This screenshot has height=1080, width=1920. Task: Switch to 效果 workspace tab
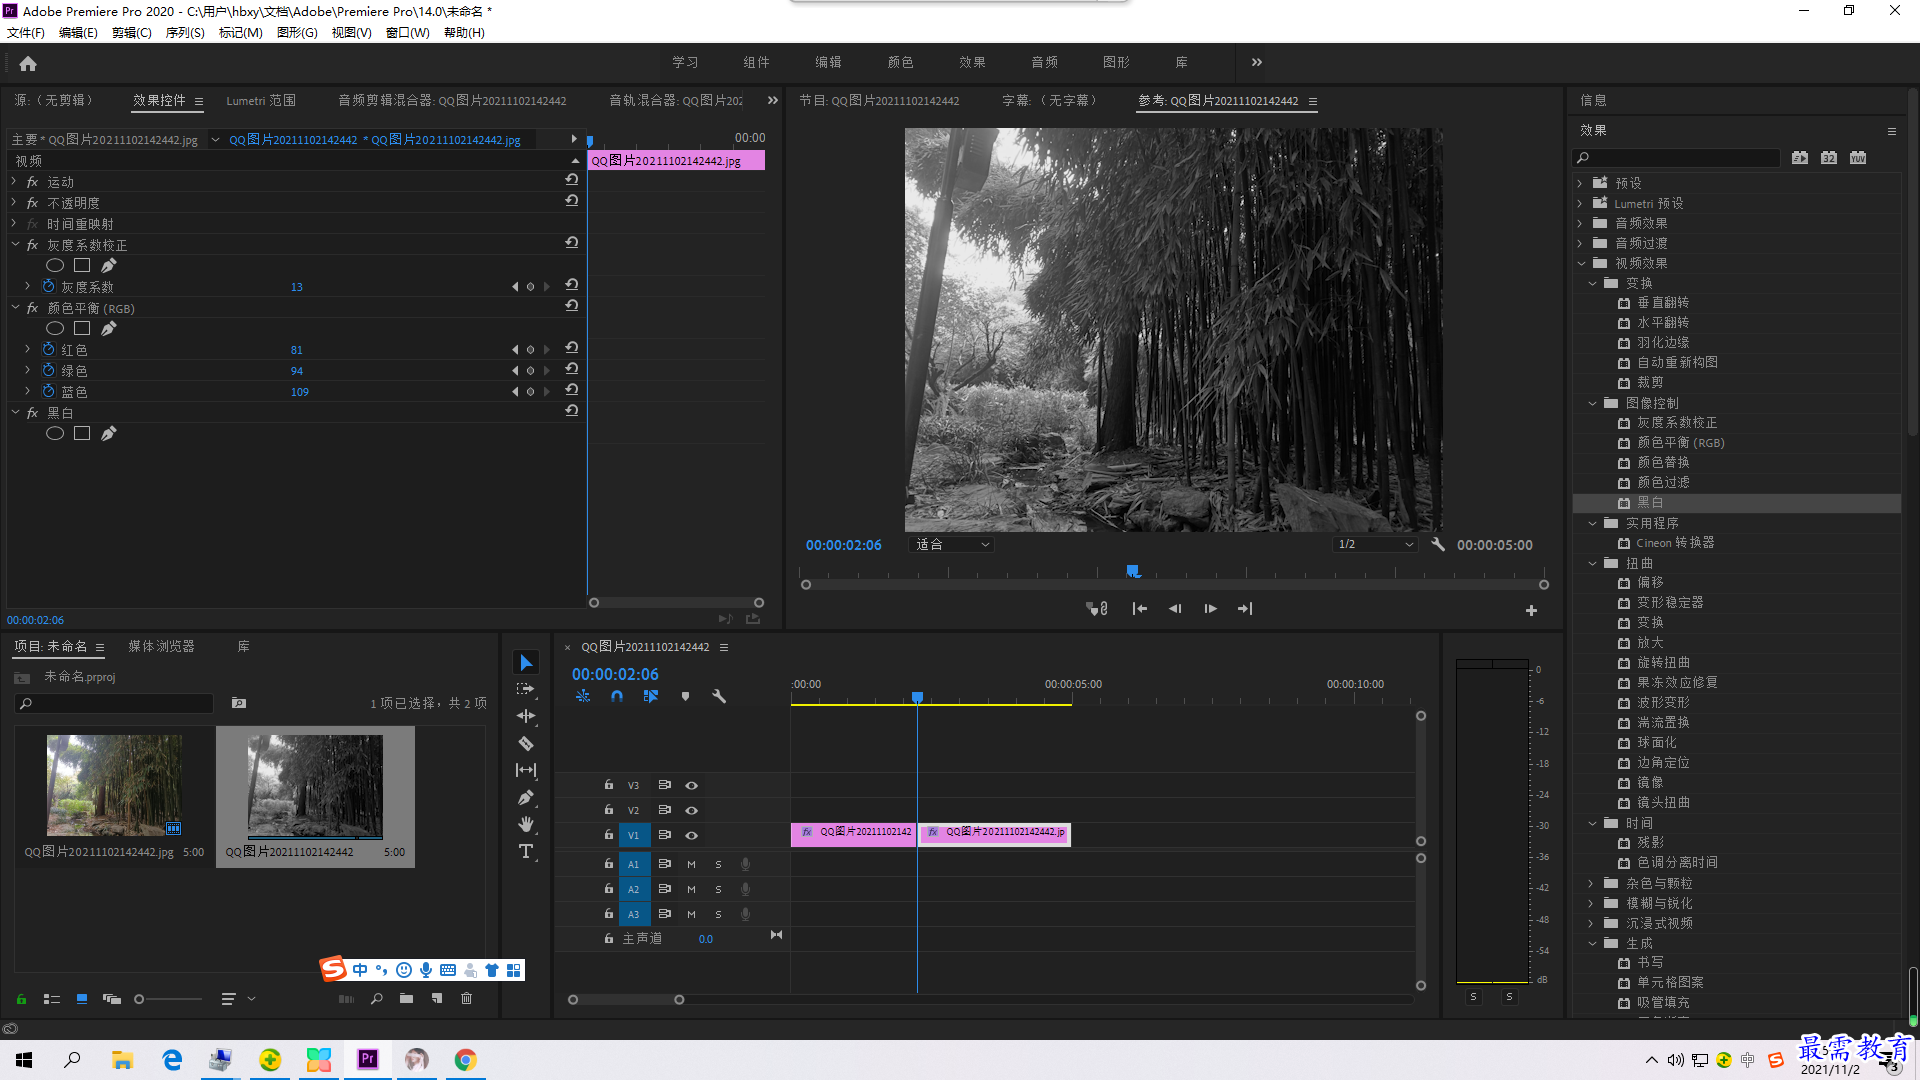(x=972, y=62)
